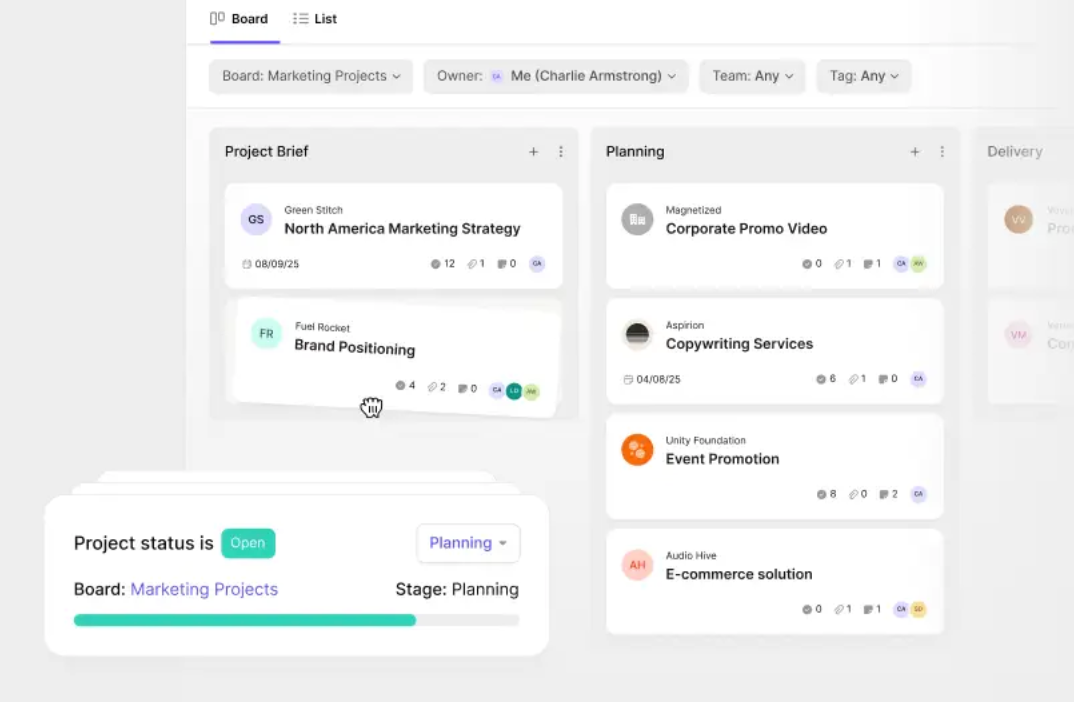The image size is (1074, 702).
Task: Click the yellow member avatar on E-commerce solution card
Action: click(919, 609)
